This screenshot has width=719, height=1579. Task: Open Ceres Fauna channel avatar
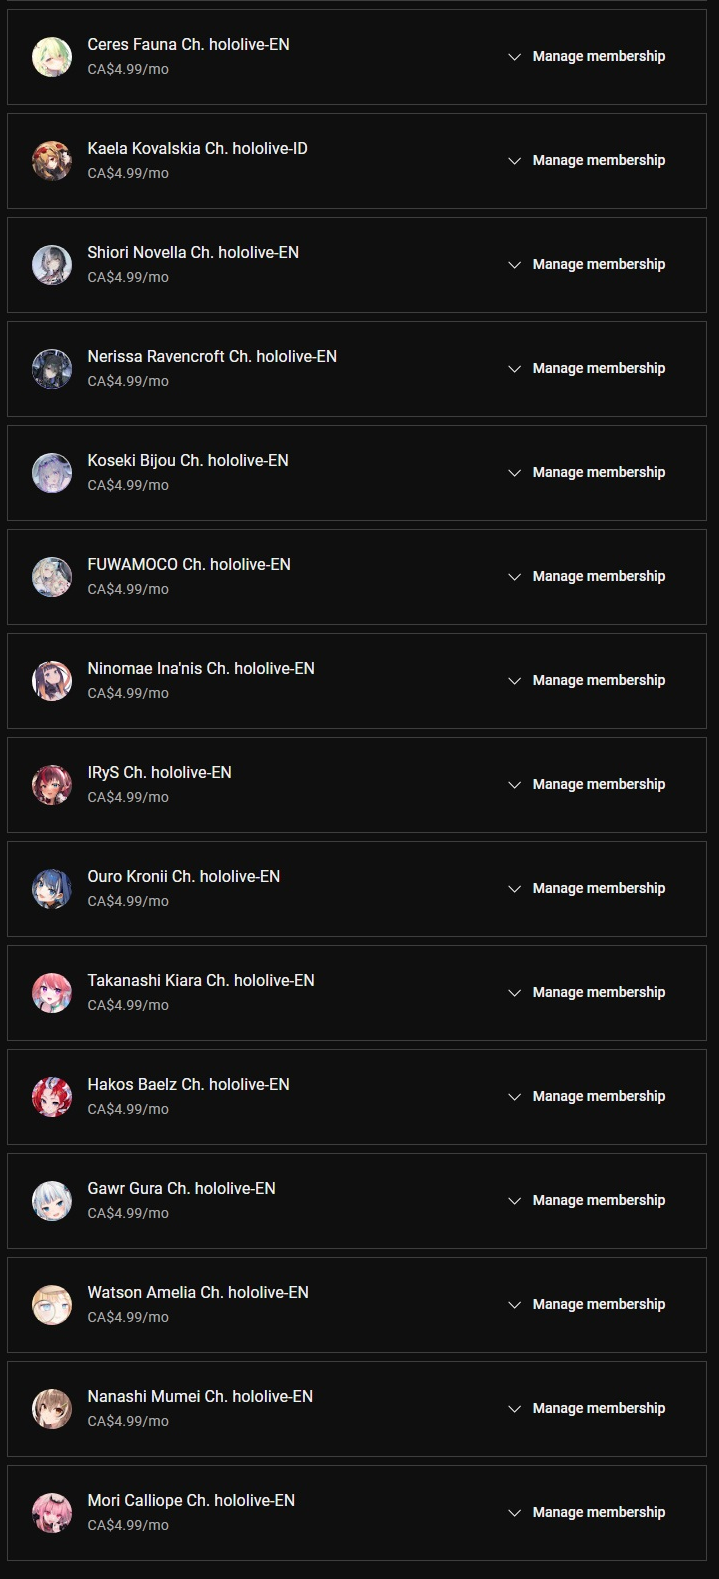52,57
